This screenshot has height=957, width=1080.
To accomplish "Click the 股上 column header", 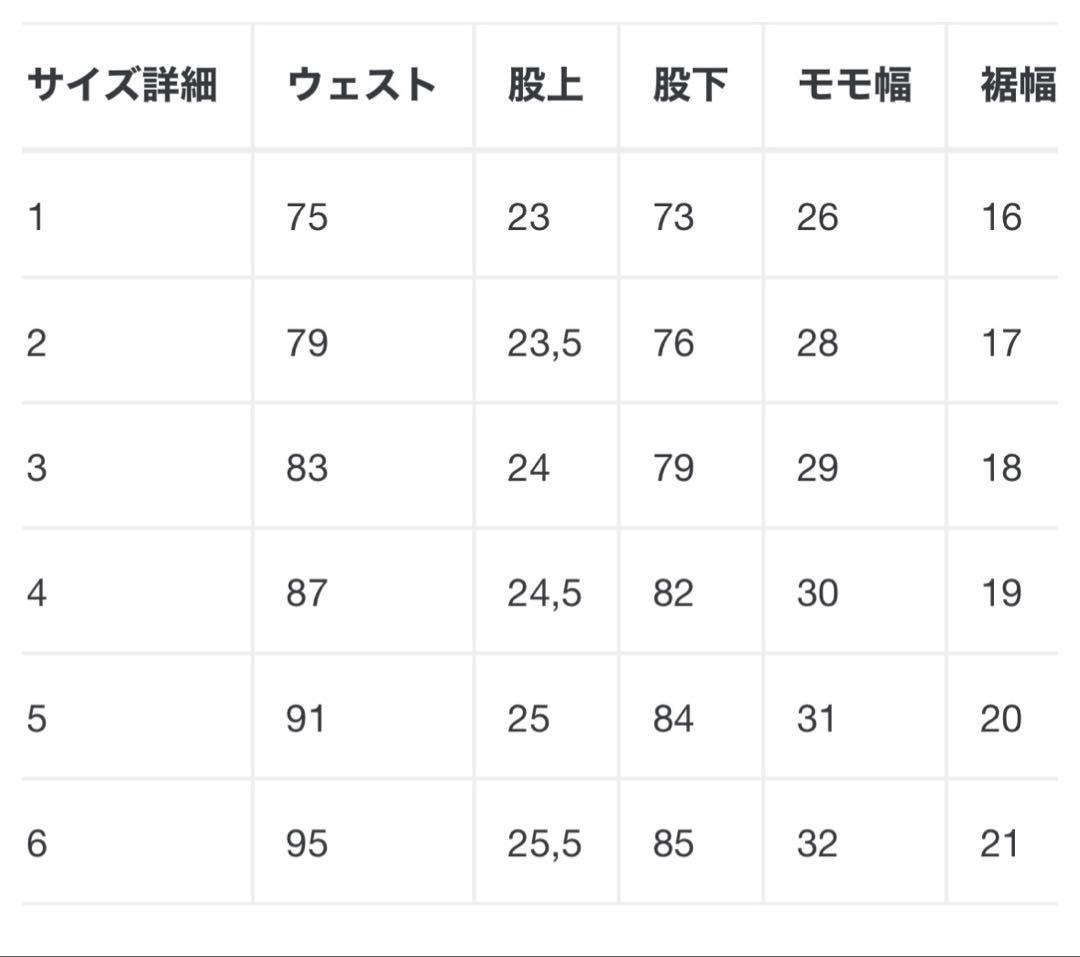I will click(545, 86).
